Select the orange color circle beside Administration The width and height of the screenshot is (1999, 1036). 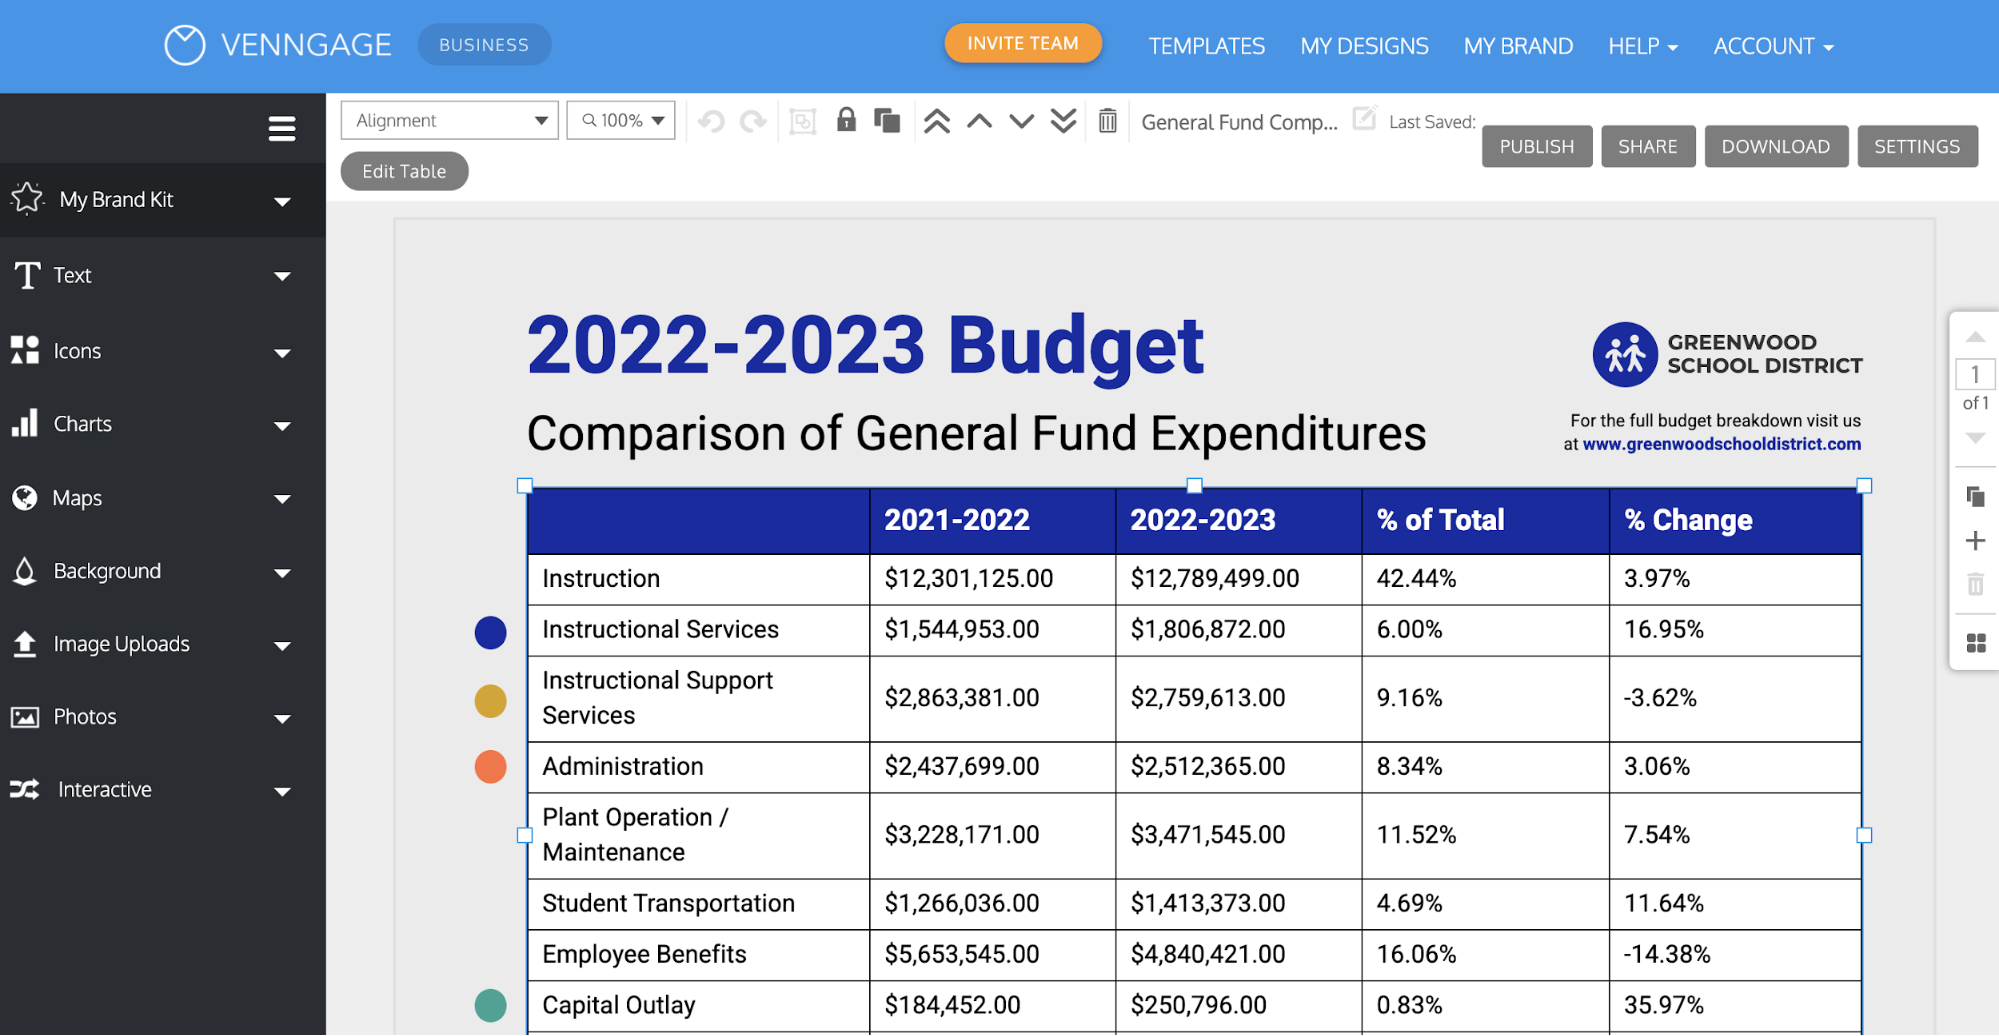coord(490,767)
